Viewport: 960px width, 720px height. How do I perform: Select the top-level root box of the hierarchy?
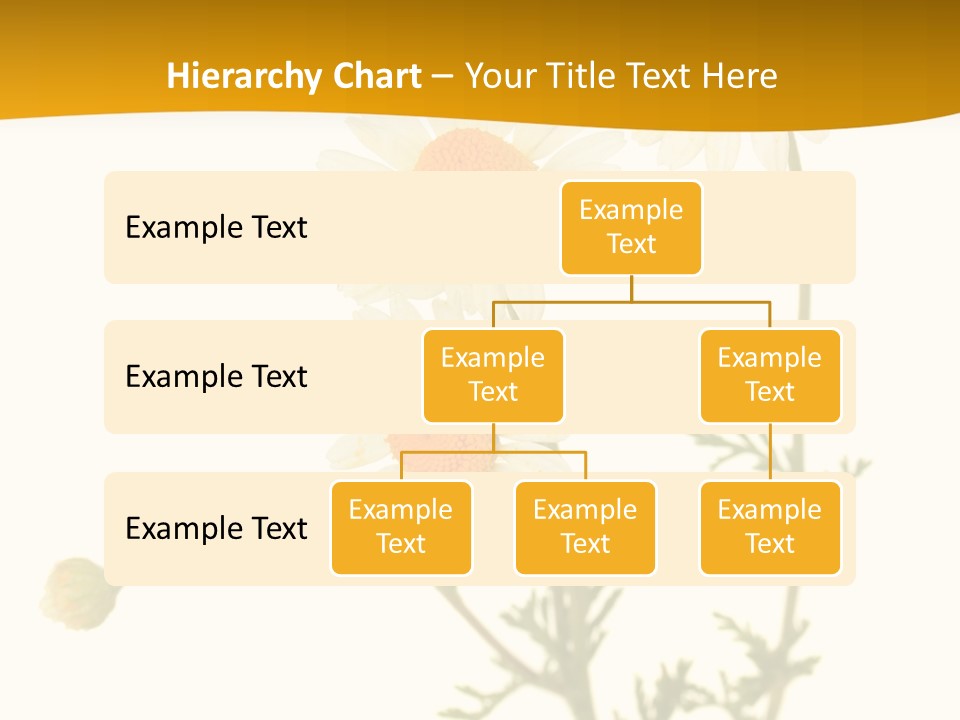point(631,228)
